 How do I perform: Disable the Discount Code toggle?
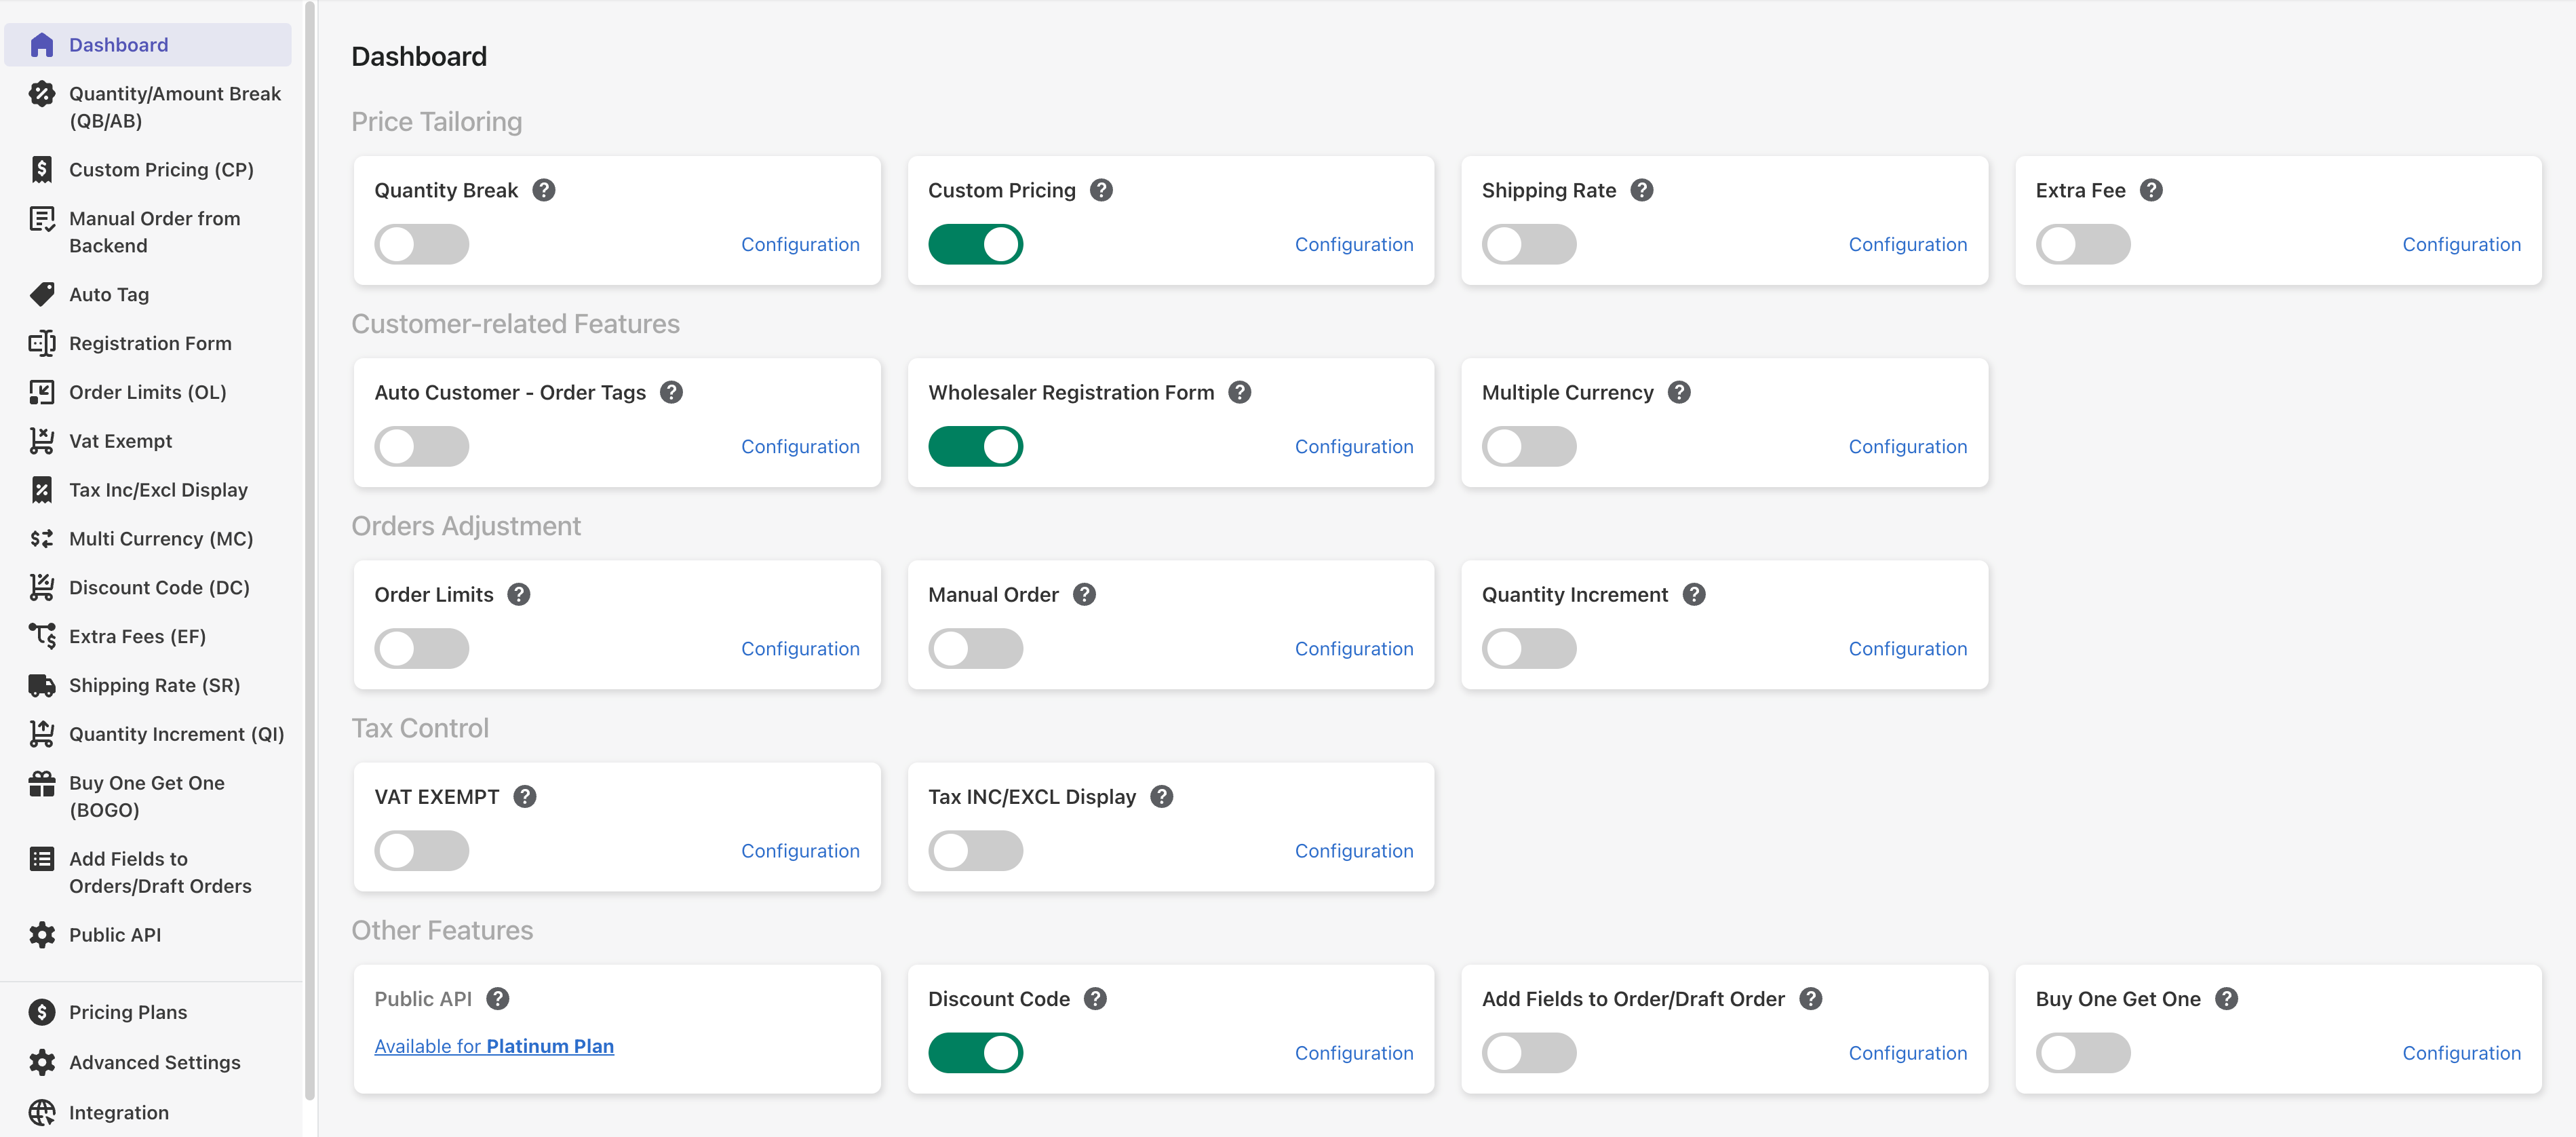[975, 1053]
